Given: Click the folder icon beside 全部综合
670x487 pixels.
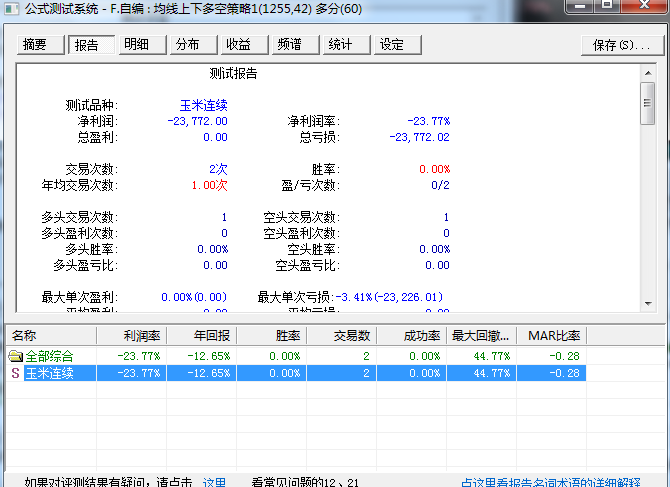Looking at the screenshot, I should point(15,356).
